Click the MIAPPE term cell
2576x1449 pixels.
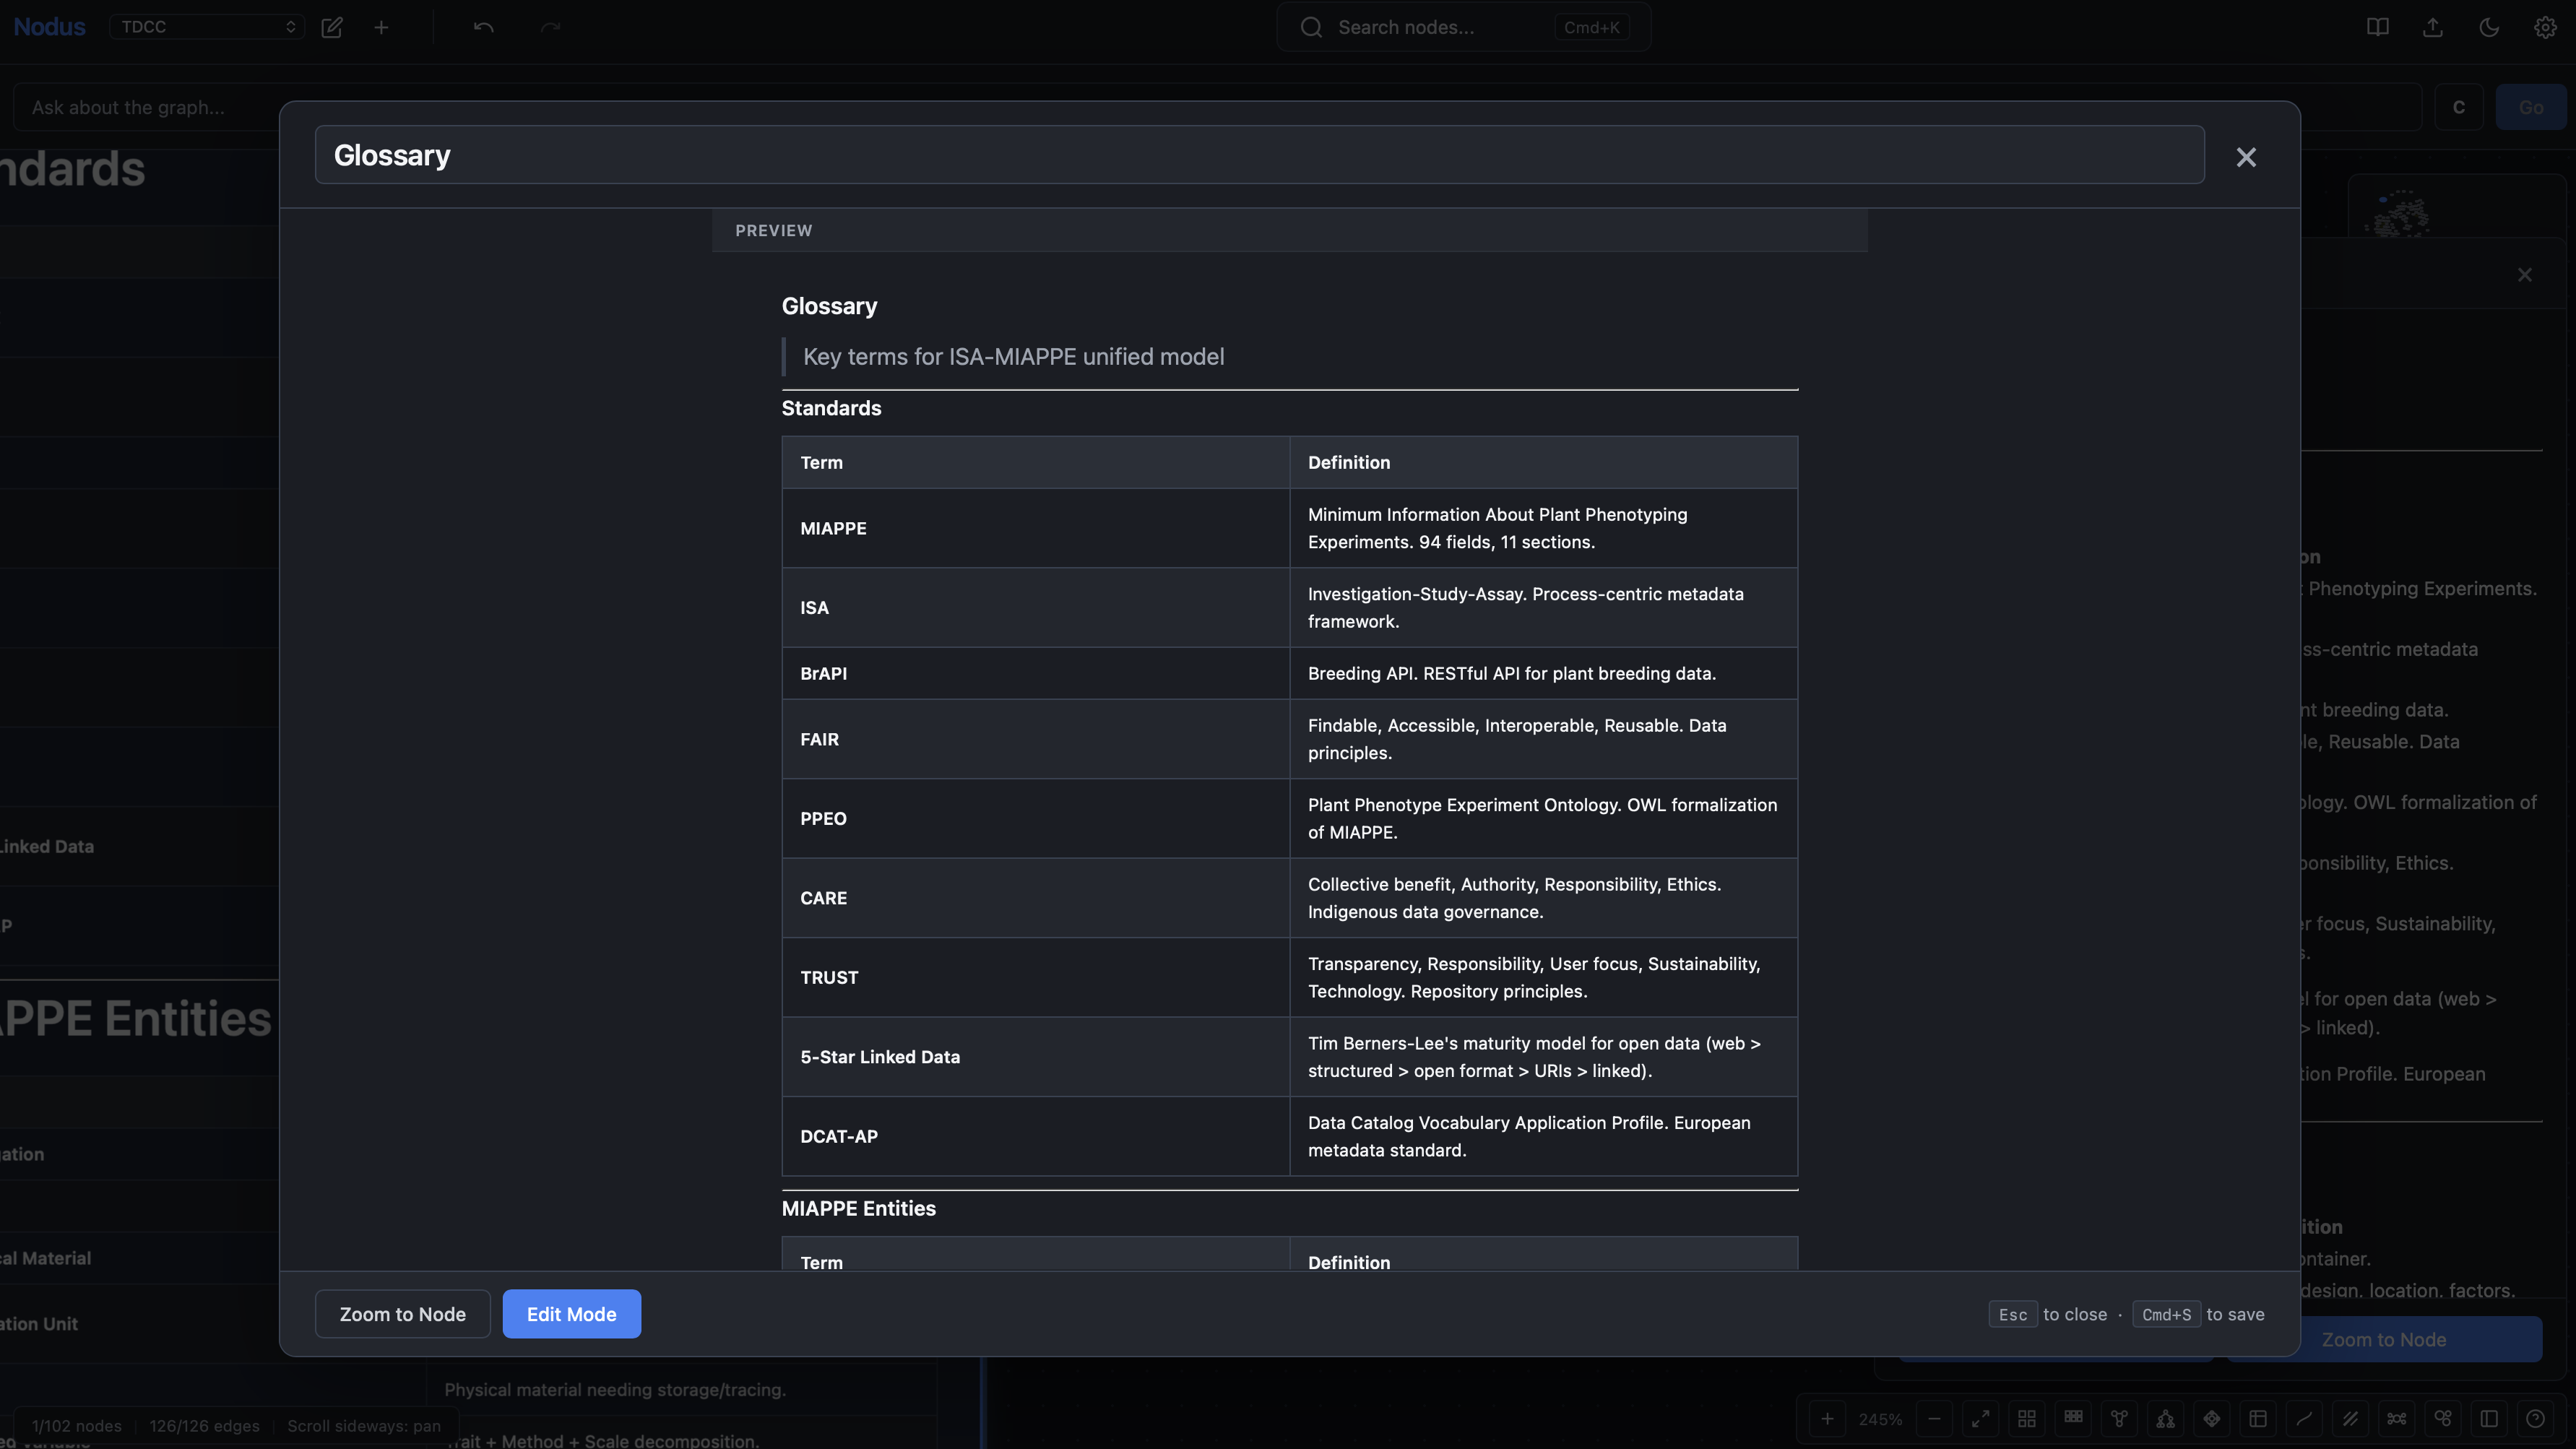coord(1035,528)
